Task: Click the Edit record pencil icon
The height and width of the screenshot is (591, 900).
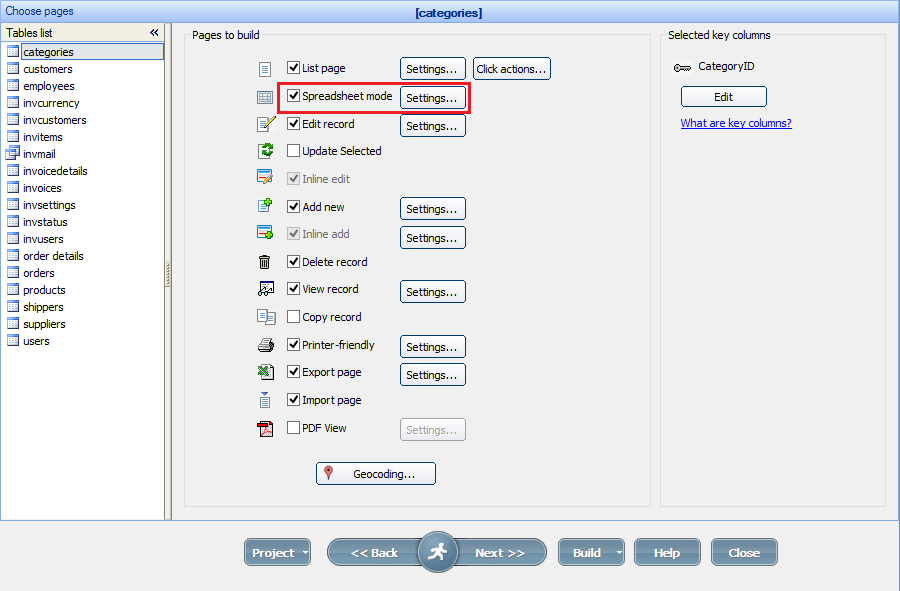Action: (265, 124)
